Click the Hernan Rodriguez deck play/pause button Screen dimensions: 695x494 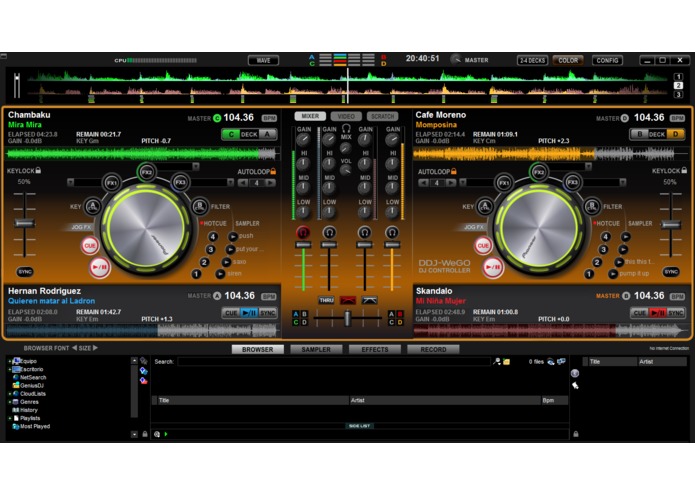(x=249, y=313)
